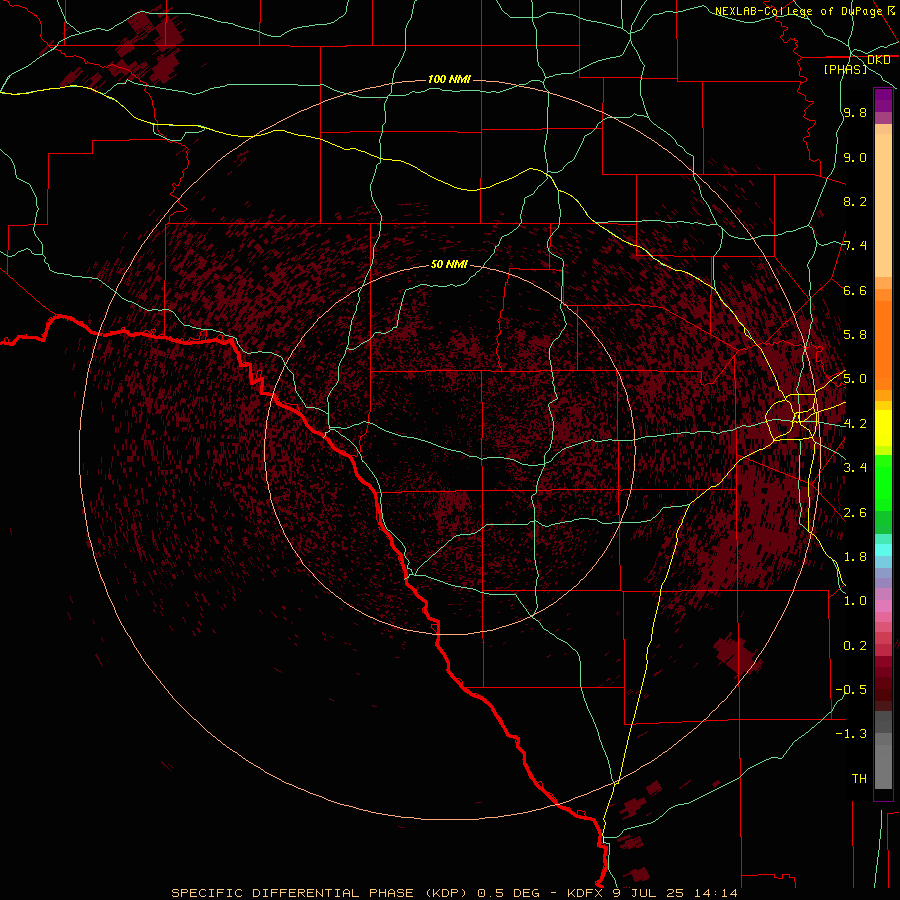Click the '9.8' value on color scale
The height and width of the screenshot is (900, 900).
click(x=855, y=112)
